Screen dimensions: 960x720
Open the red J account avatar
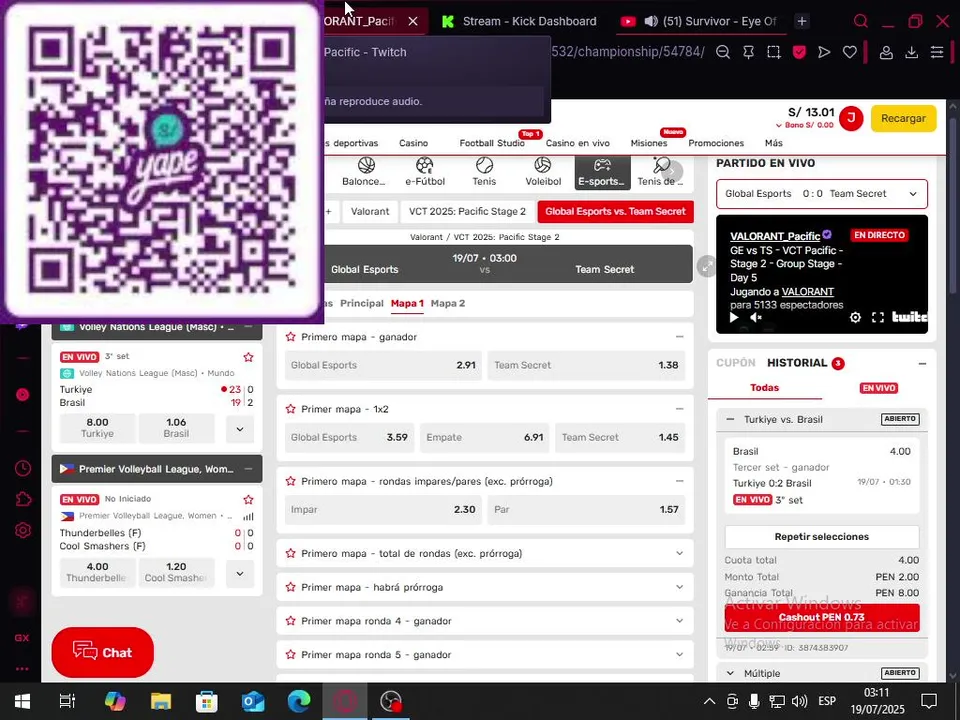tap(850, 118)
